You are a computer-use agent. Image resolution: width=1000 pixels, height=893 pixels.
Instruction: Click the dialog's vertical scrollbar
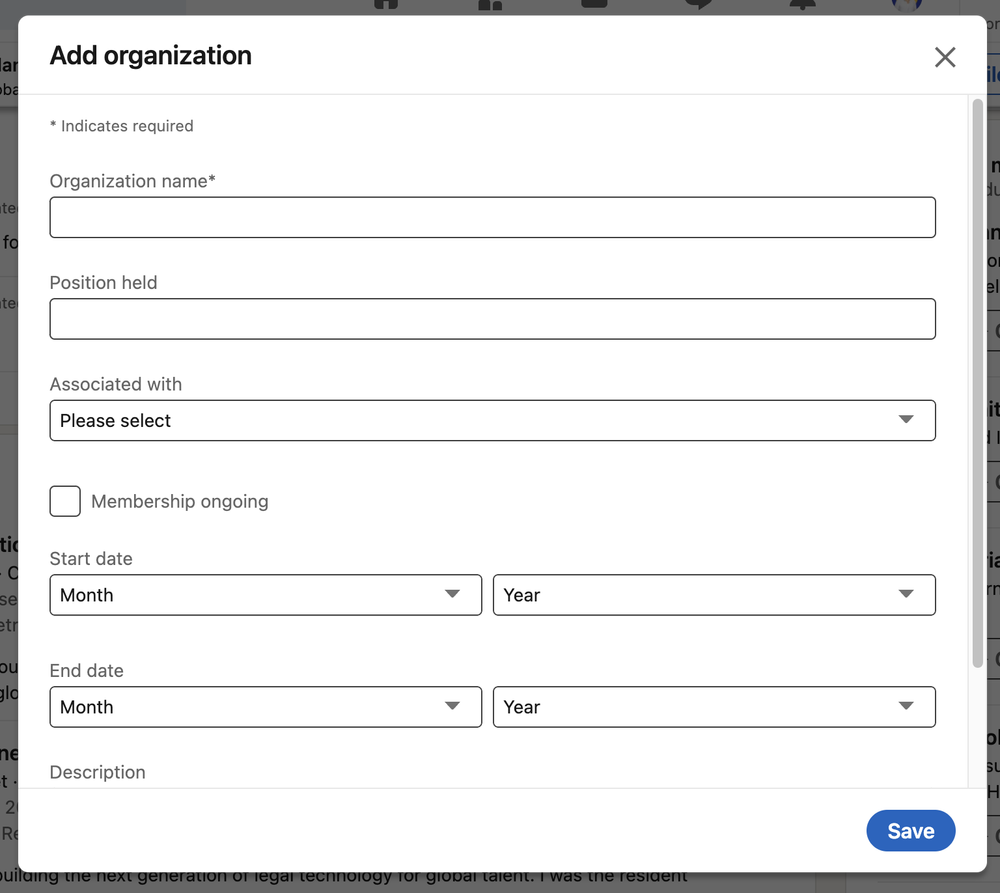coord(977,380)
